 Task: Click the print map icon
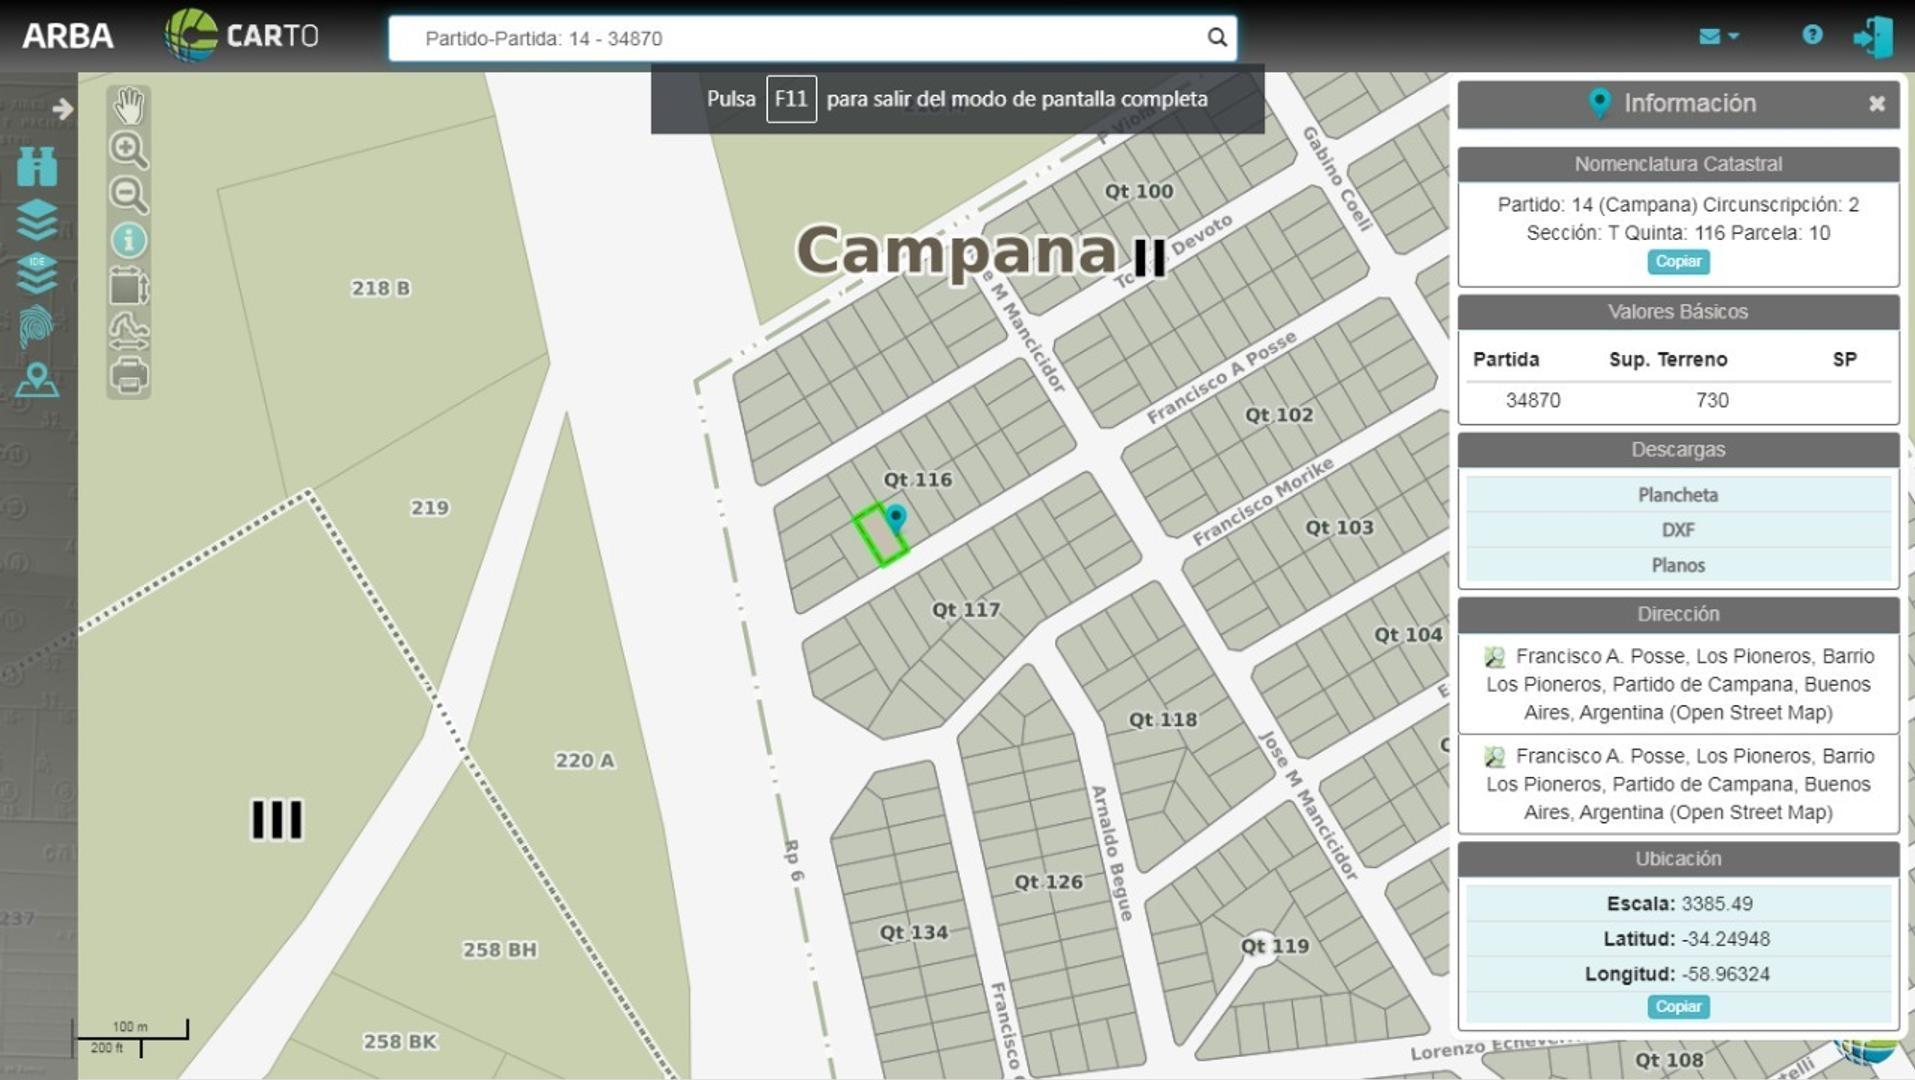click(128, 376)
